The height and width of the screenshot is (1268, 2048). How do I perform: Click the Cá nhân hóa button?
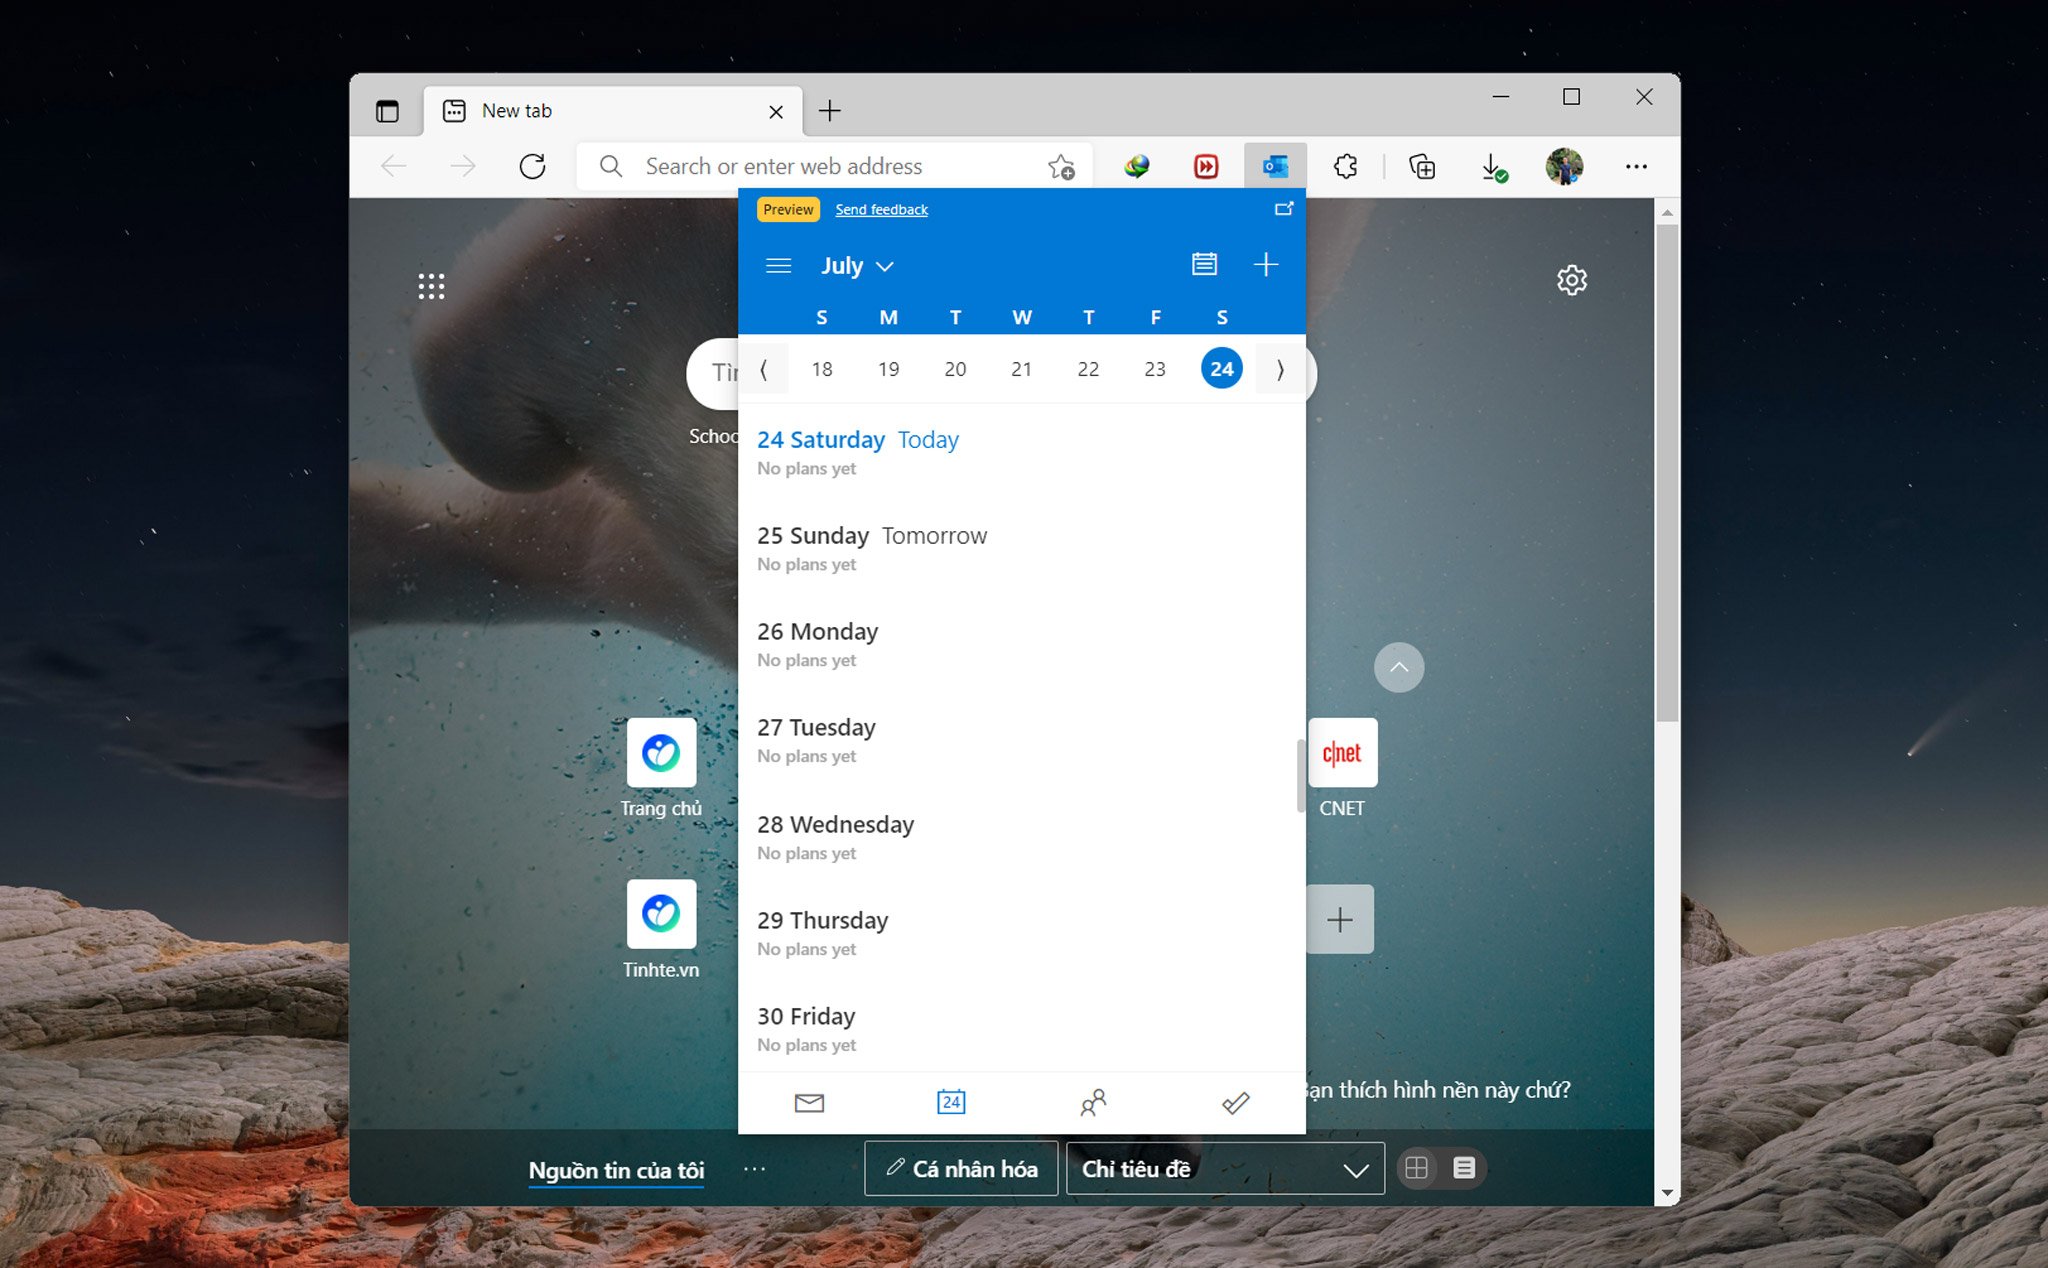point(960,1168)
